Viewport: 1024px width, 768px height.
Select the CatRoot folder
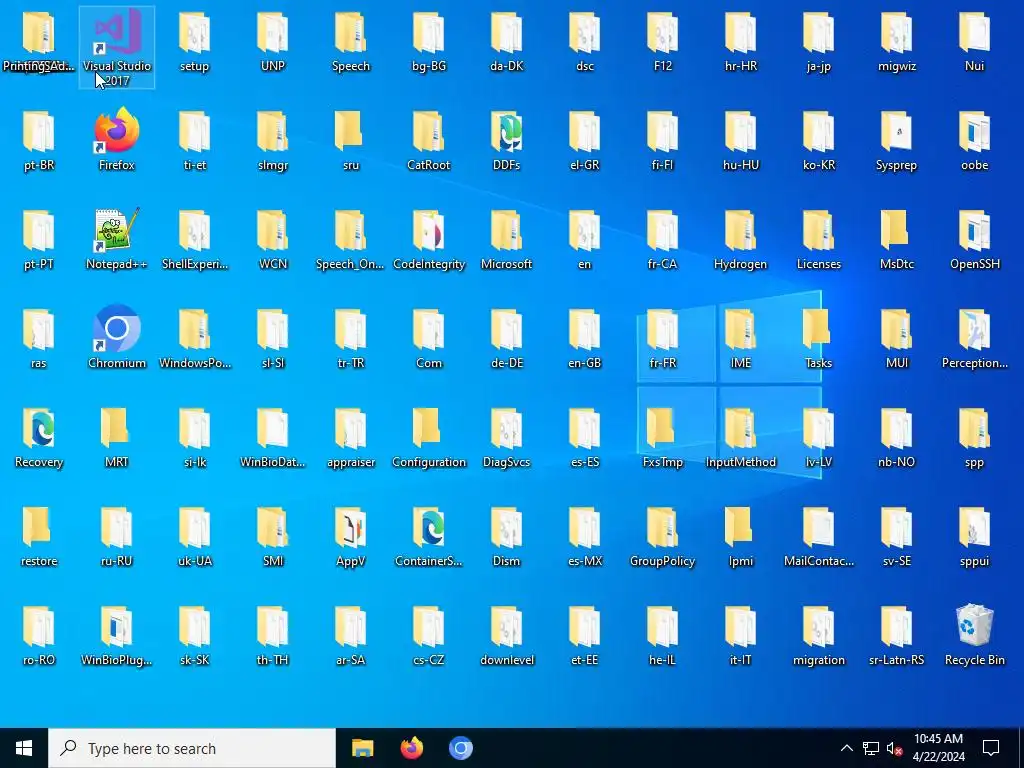(x=429, y=140)
